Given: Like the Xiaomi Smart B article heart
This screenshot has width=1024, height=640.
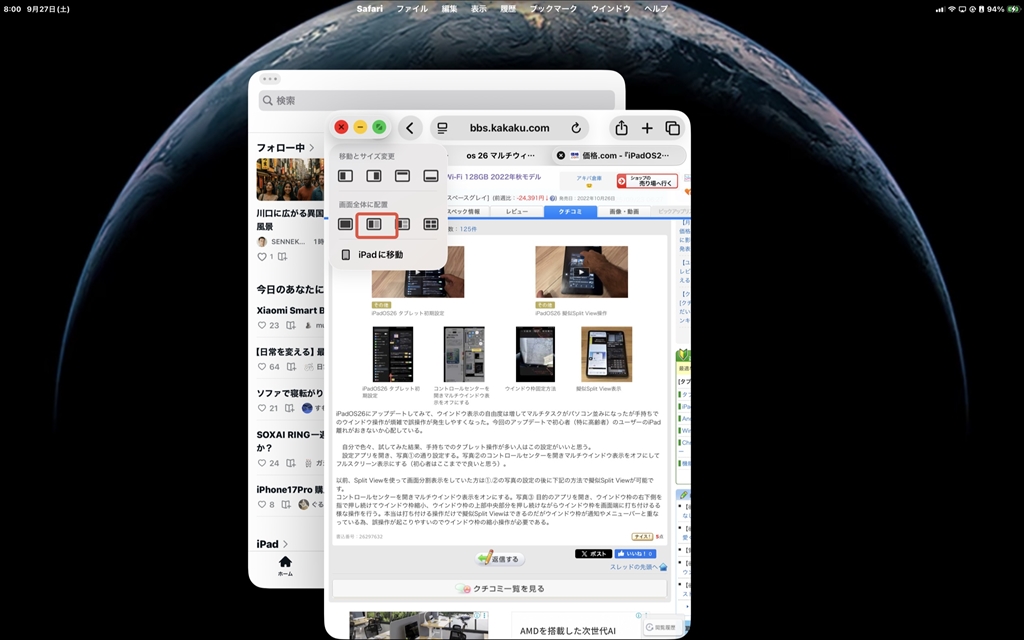Looking at the screenshot, I should [262, 325].
